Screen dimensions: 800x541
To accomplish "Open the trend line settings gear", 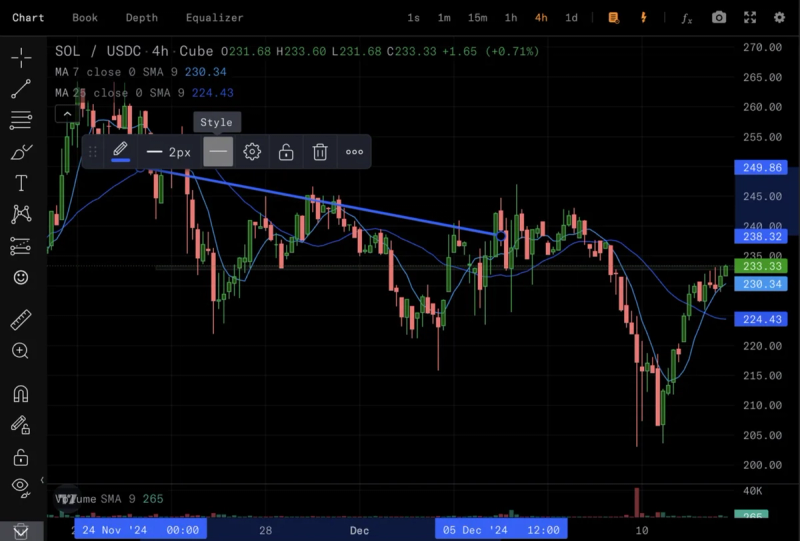I will point(252,152).
